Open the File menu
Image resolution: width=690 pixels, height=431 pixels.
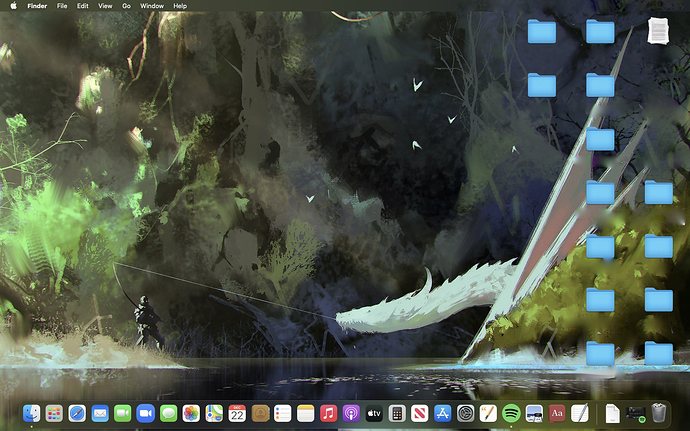coord(62,6)
